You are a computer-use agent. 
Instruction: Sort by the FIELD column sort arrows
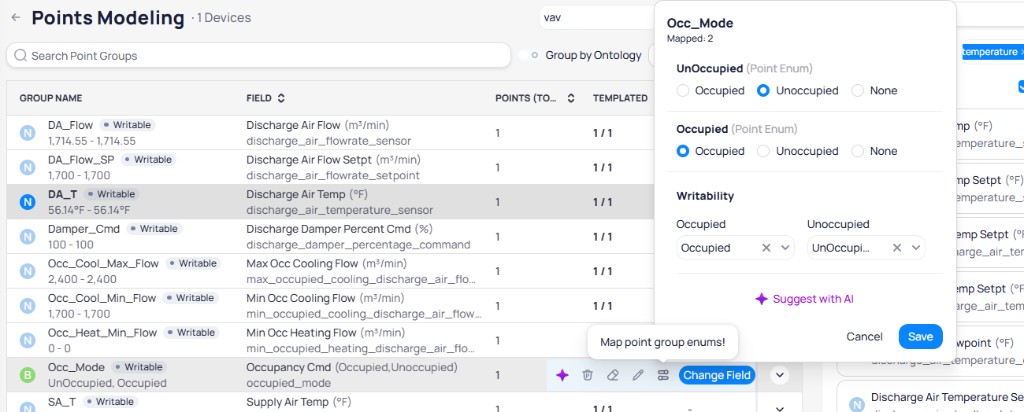(281, 98)
